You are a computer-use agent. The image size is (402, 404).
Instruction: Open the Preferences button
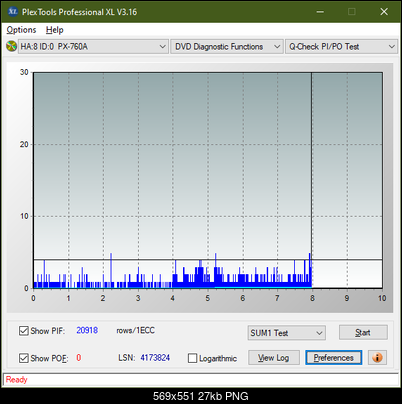[x=333, y=358]
